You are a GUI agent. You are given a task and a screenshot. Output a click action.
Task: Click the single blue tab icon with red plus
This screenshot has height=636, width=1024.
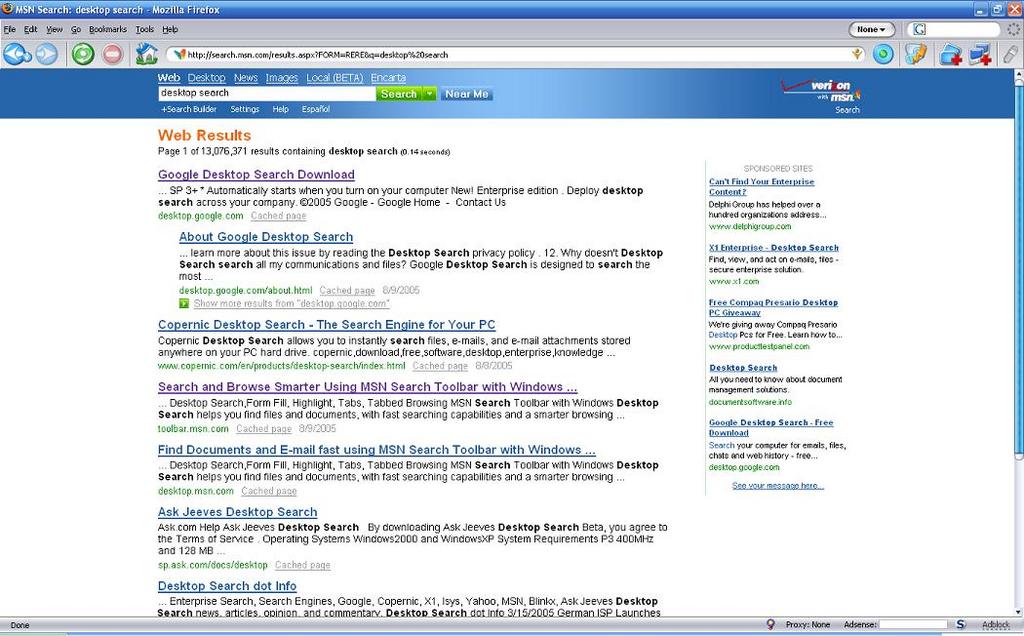951,54
